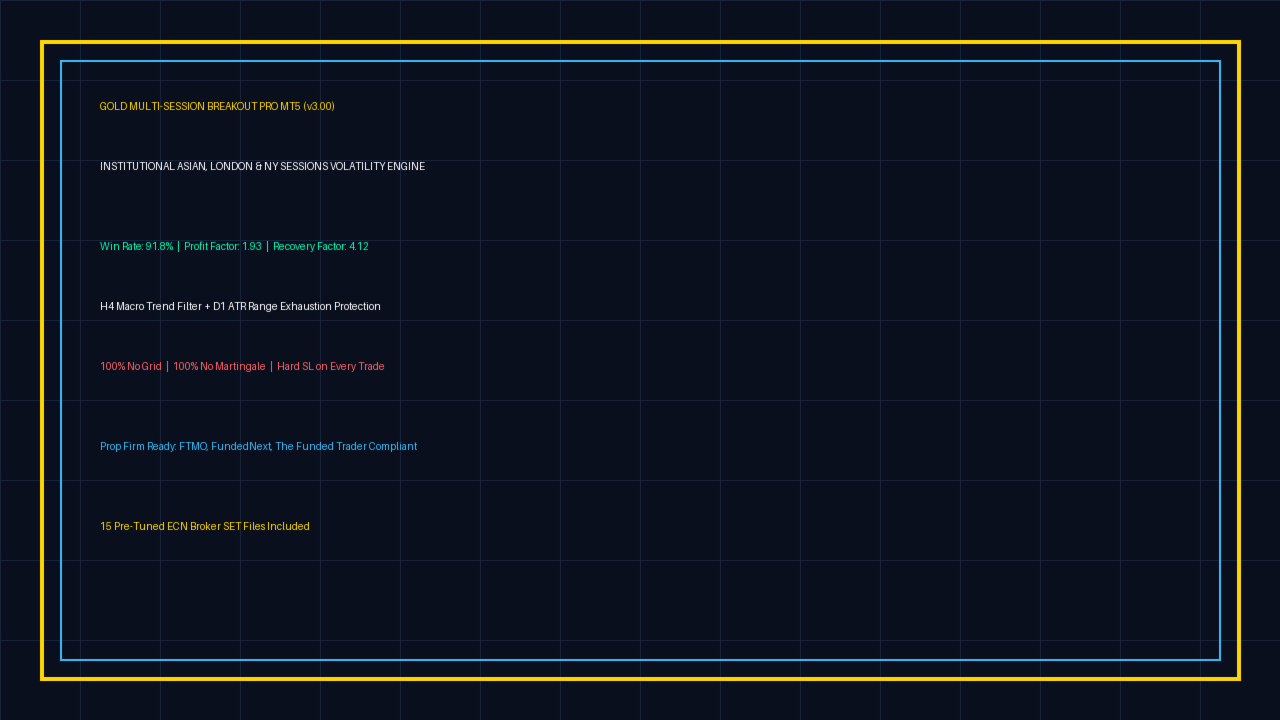This screenshot has width=1280, height=720.
Task: Click the '100% No Martingale' text
Action: (x=219, y=366)
